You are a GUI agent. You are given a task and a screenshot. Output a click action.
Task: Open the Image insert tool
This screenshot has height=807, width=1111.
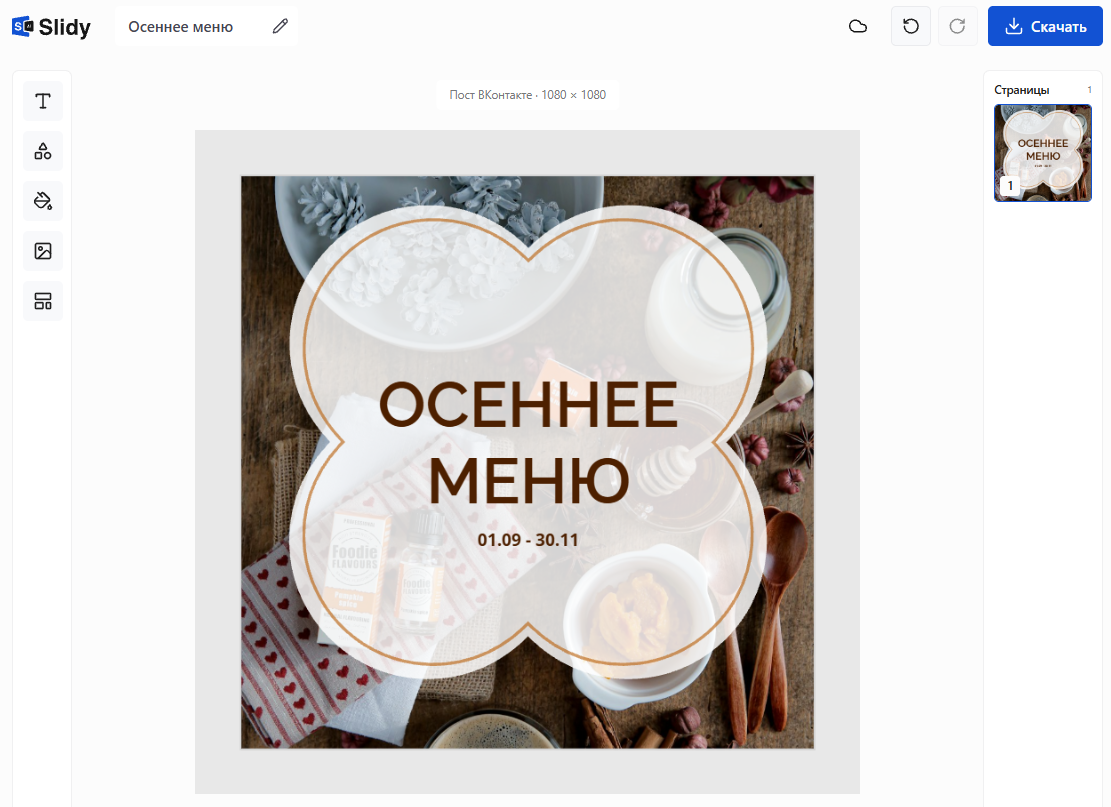point(43,251)
